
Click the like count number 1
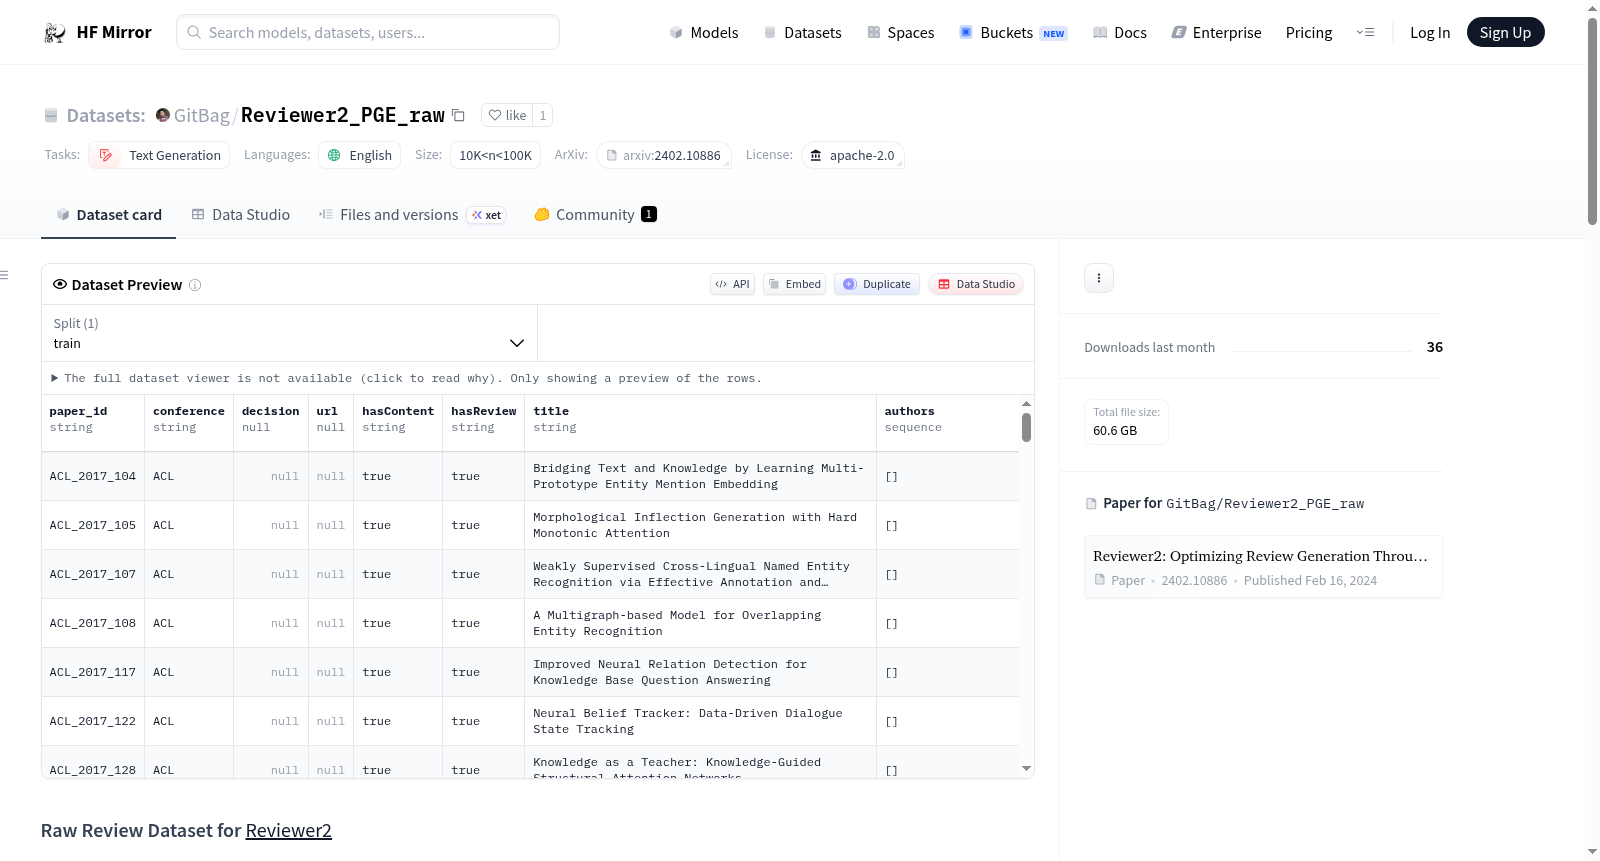[543, 115]
